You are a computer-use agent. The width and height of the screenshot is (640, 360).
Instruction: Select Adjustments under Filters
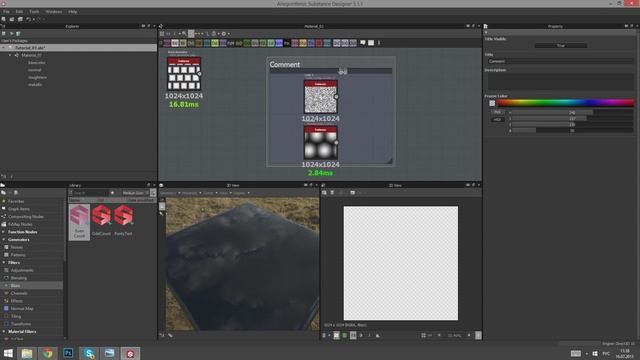(x=22, y=270)
